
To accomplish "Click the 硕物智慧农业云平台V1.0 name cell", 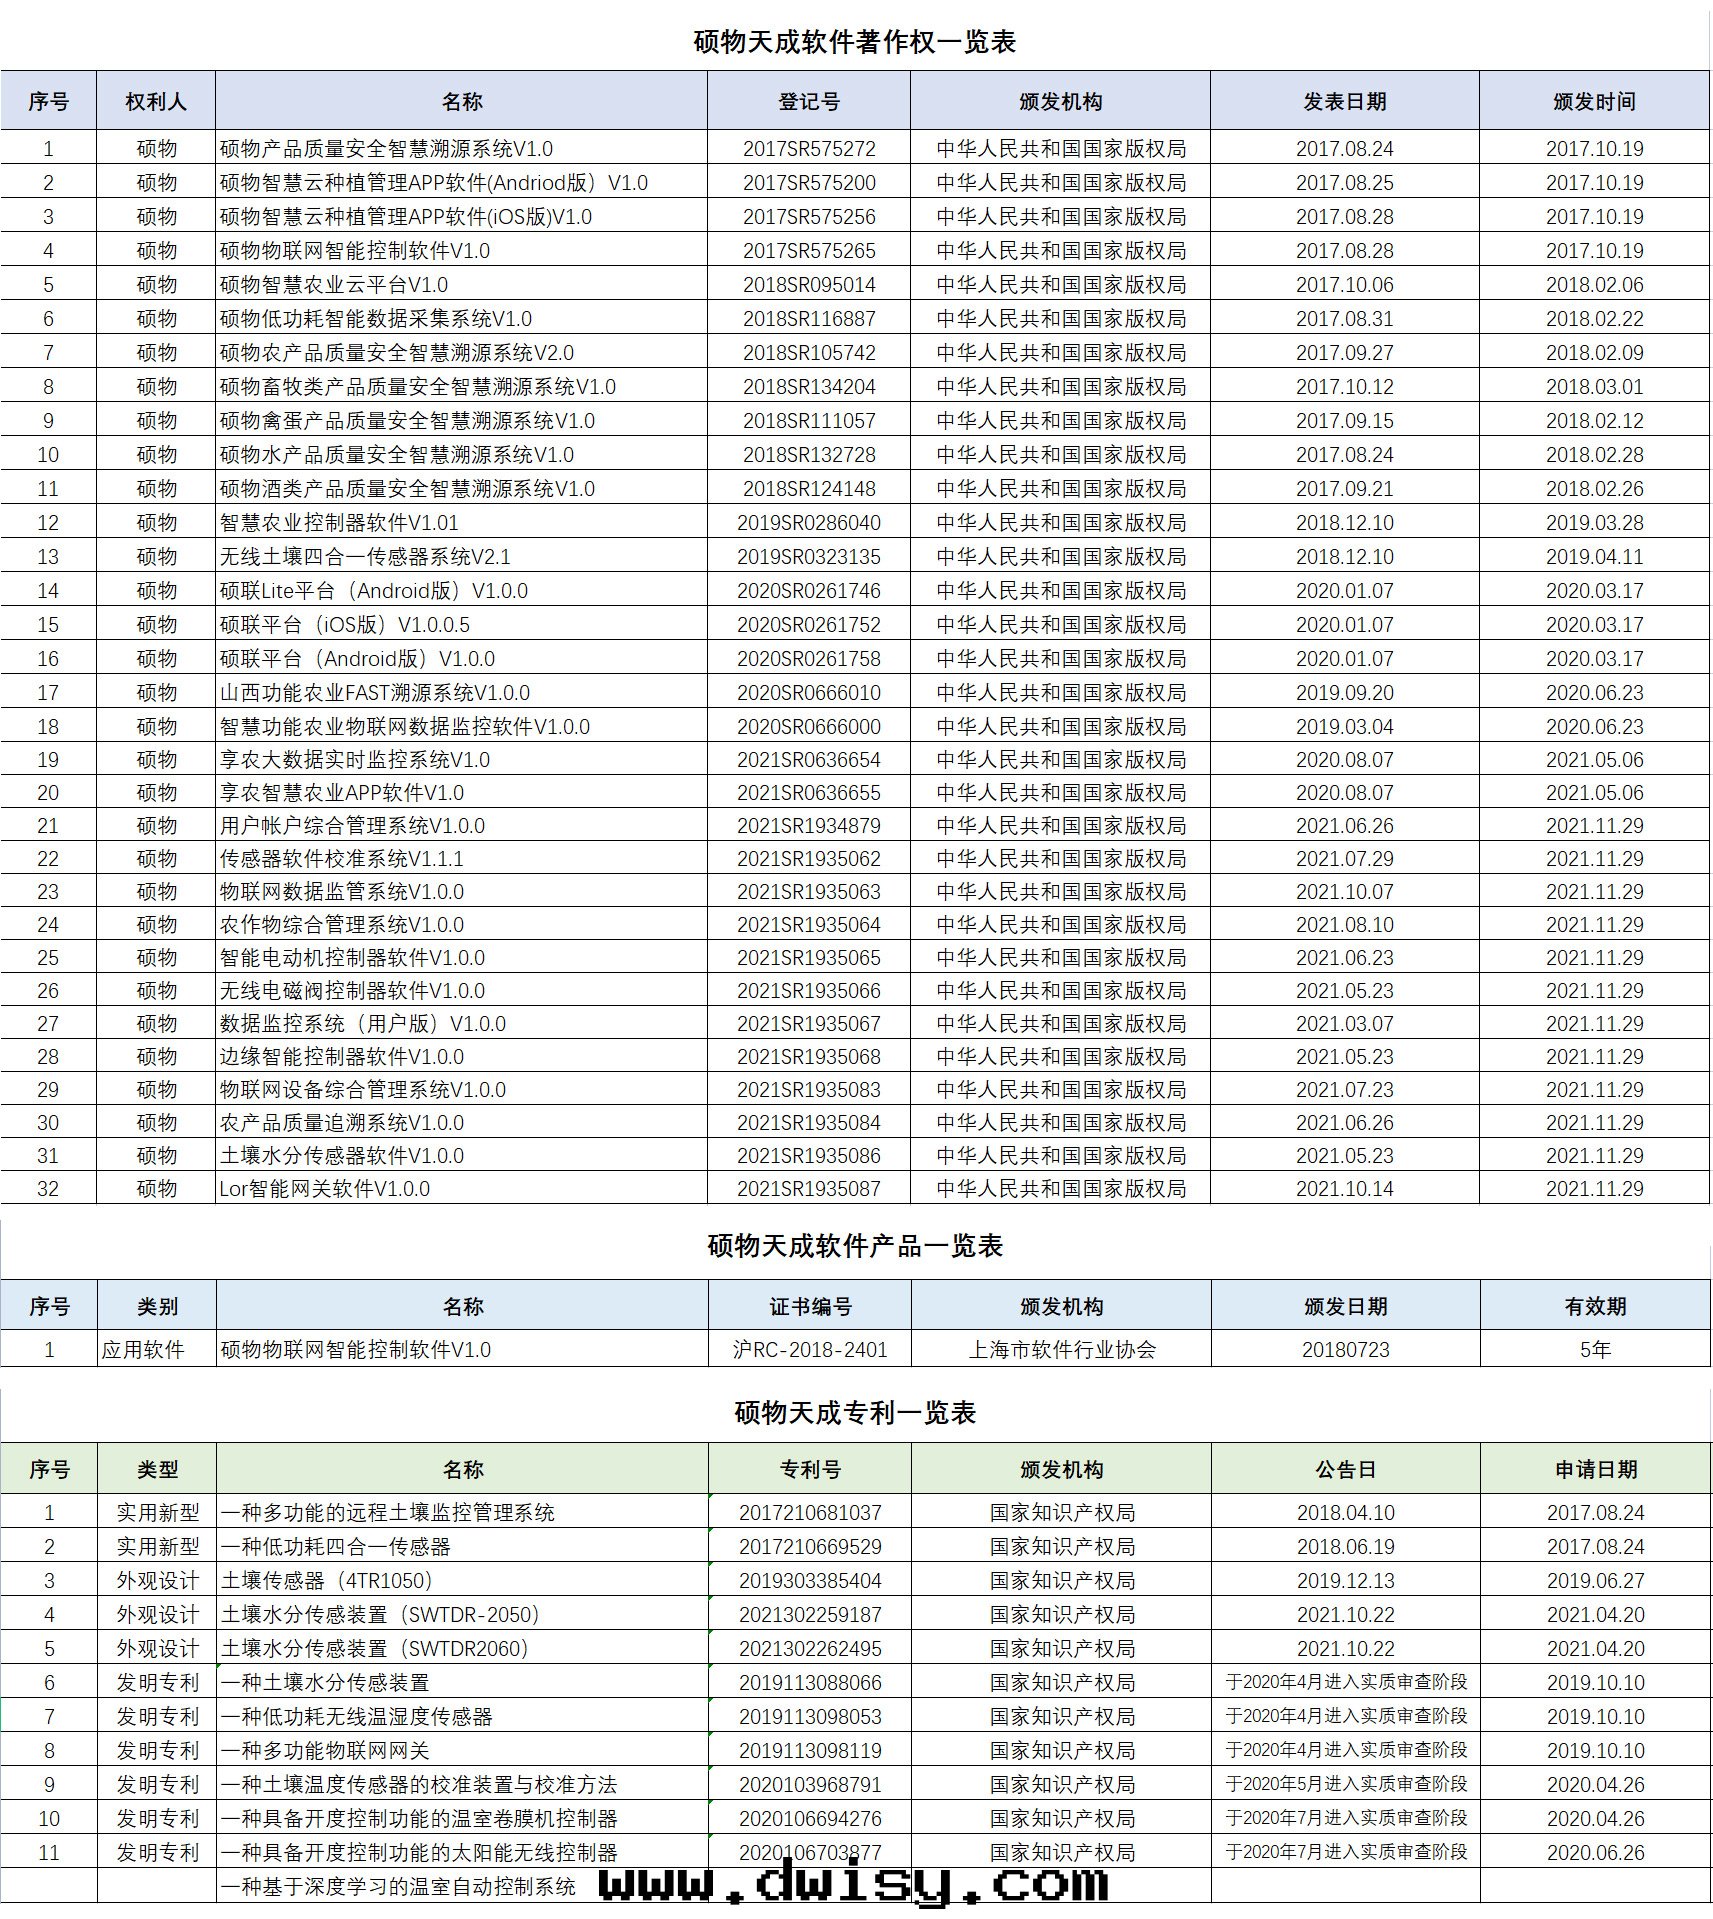I will coord(334,285).
